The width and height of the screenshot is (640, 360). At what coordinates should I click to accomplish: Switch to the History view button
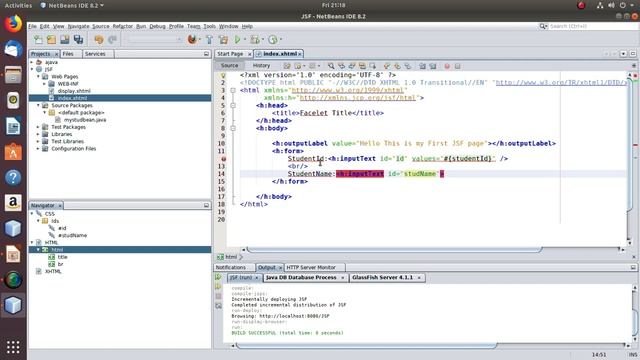point(261,66)
